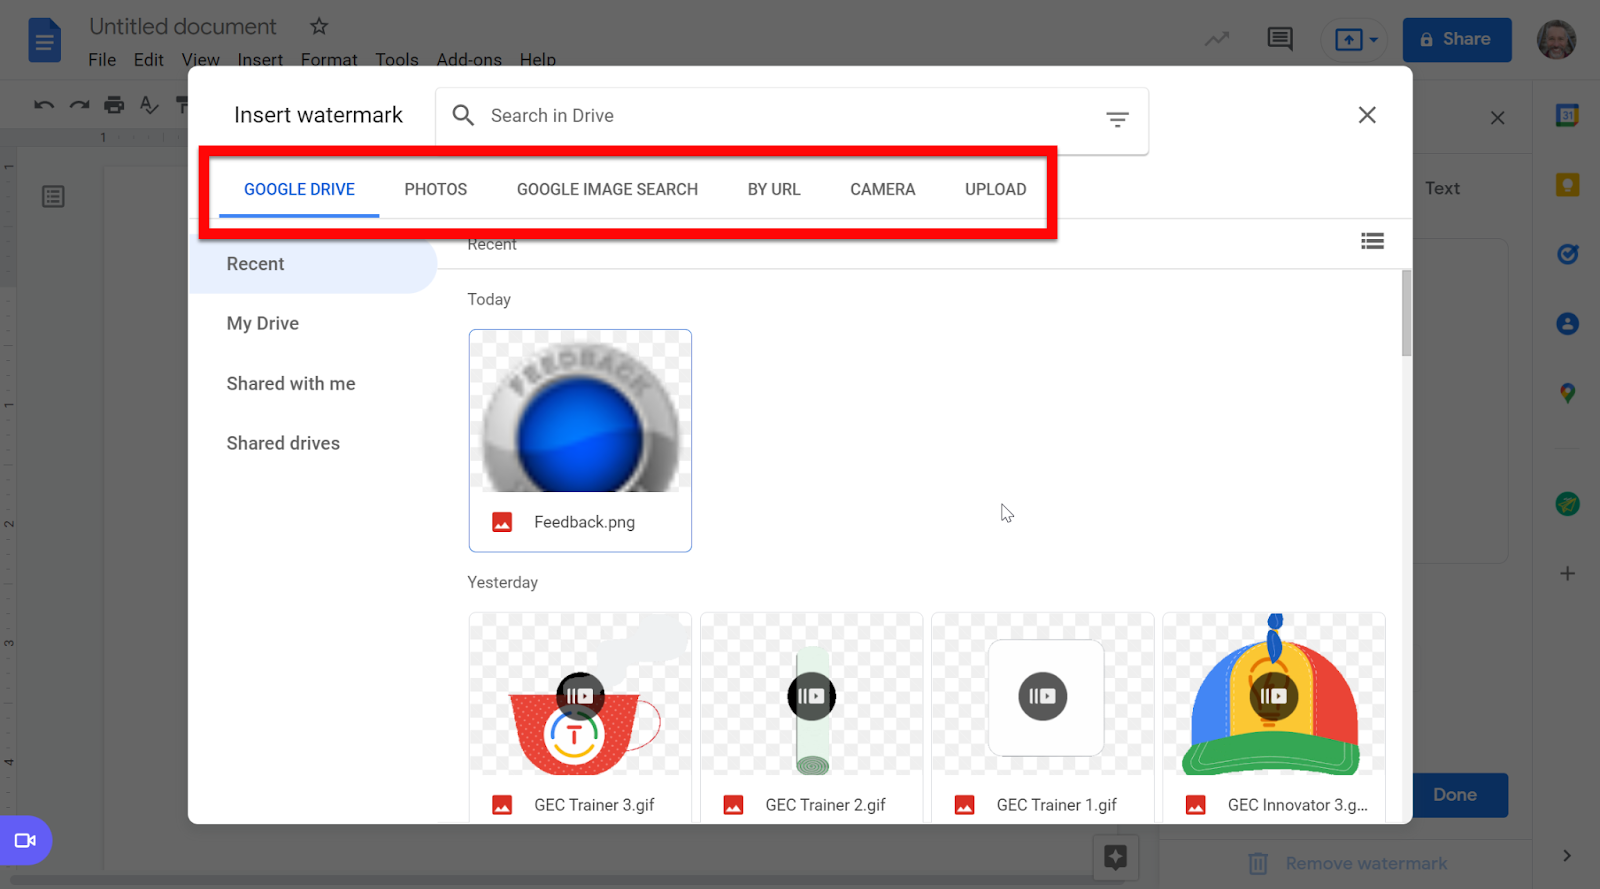Select the Upload tab

(x=995, y=189)
